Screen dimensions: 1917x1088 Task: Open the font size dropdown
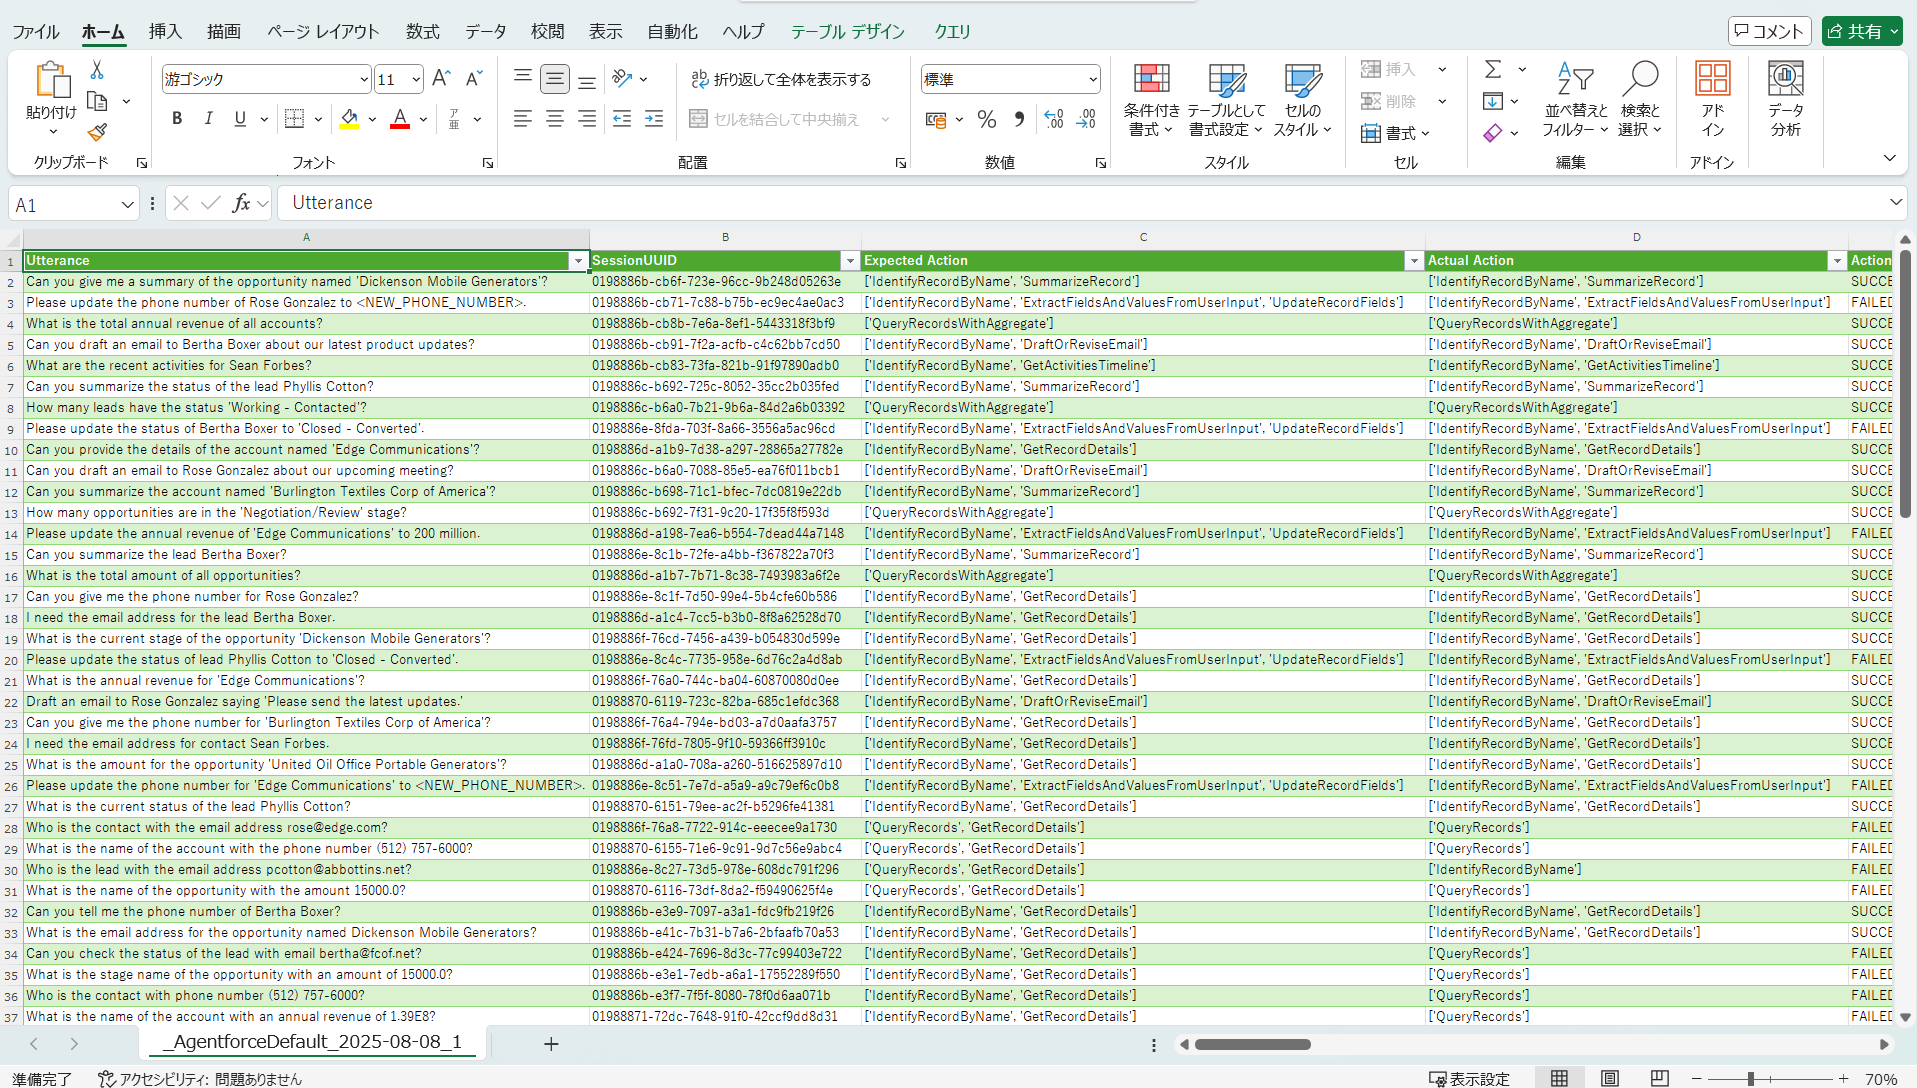pos(416,79)
